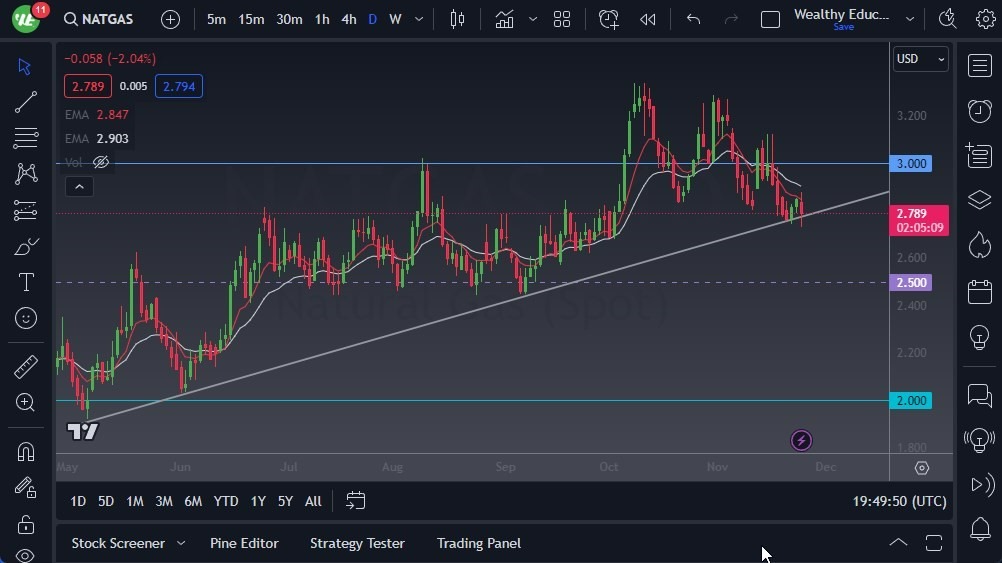Expand the Stock Screener dropdown arrow
This screenshot has width=1002, height=563.
pyautogui.click(x=181, y=543)
